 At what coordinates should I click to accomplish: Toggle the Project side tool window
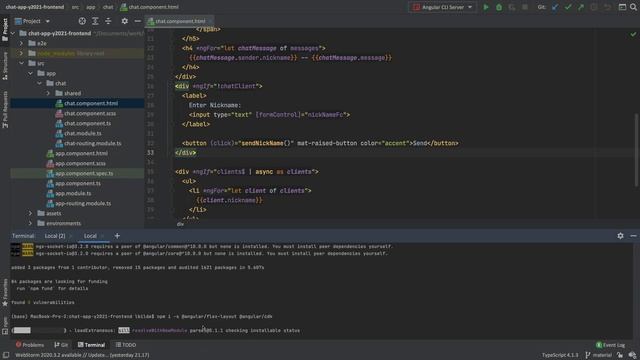[5, 29]
